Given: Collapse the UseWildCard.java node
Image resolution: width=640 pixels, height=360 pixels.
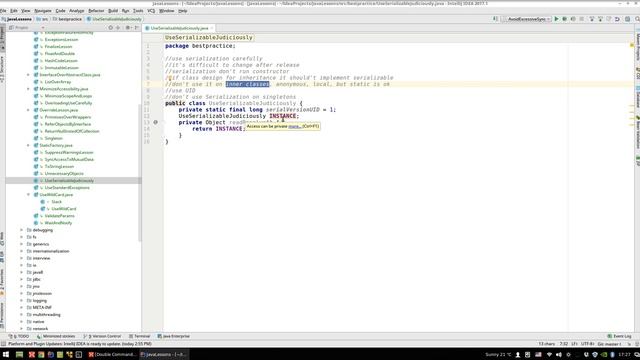Looking at the screenshot, I should [29, 195].
